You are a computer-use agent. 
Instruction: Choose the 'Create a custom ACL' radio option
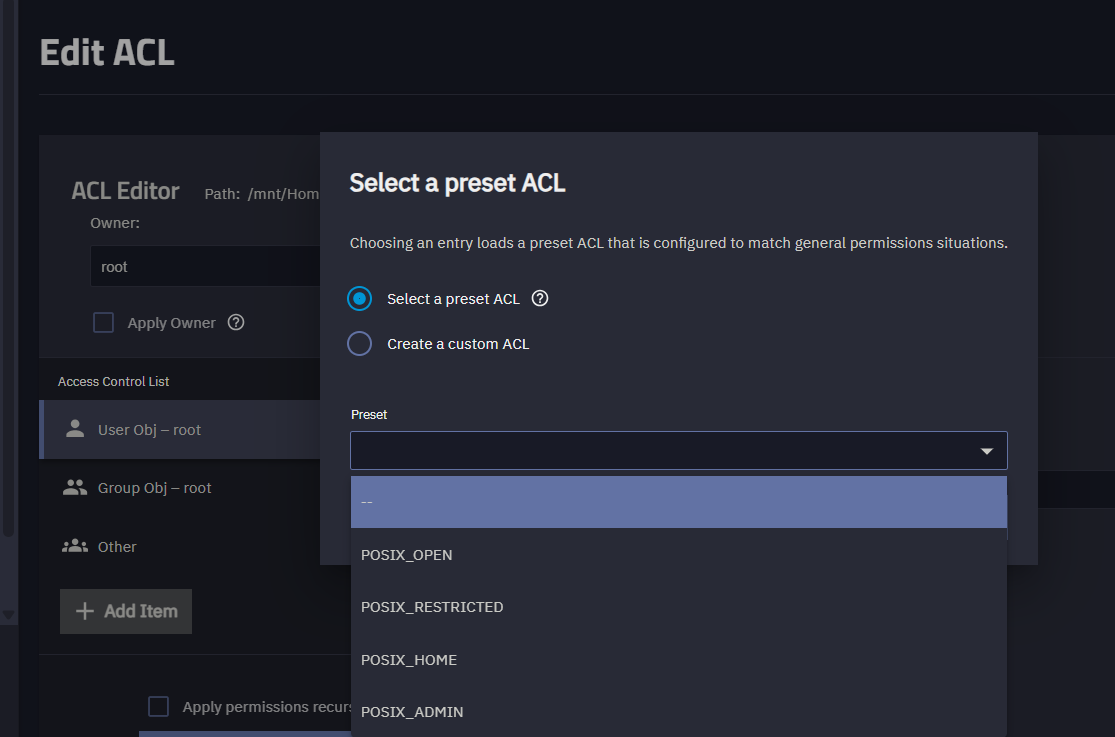tap(360, 344)
